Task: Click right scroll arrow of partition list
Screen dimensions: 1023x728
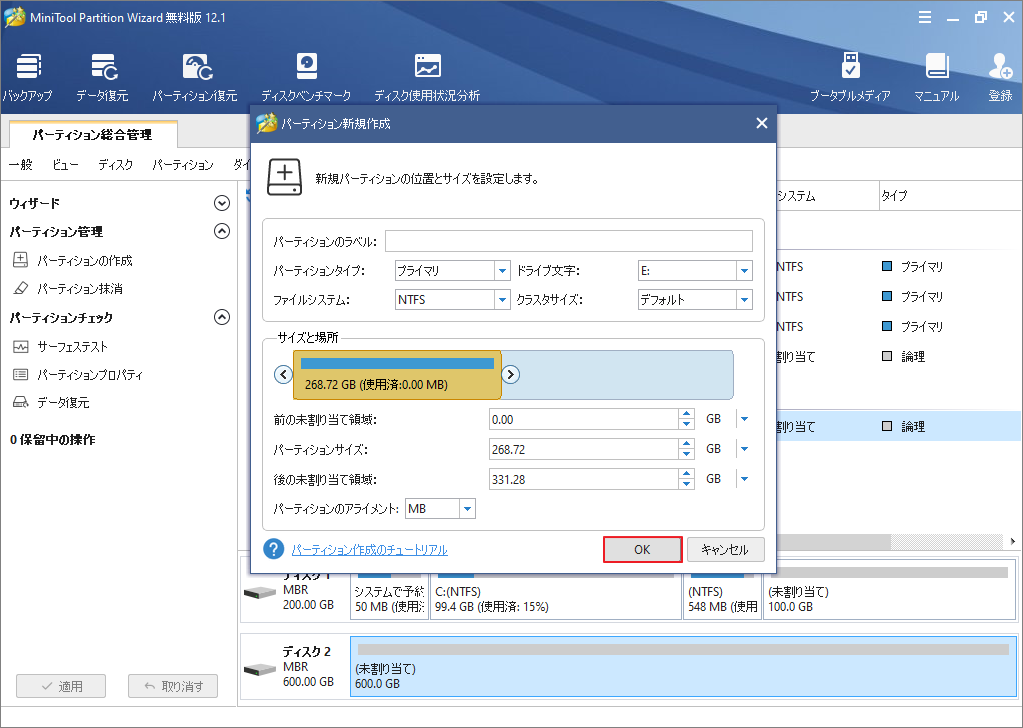Action: tap(1013, 541)
